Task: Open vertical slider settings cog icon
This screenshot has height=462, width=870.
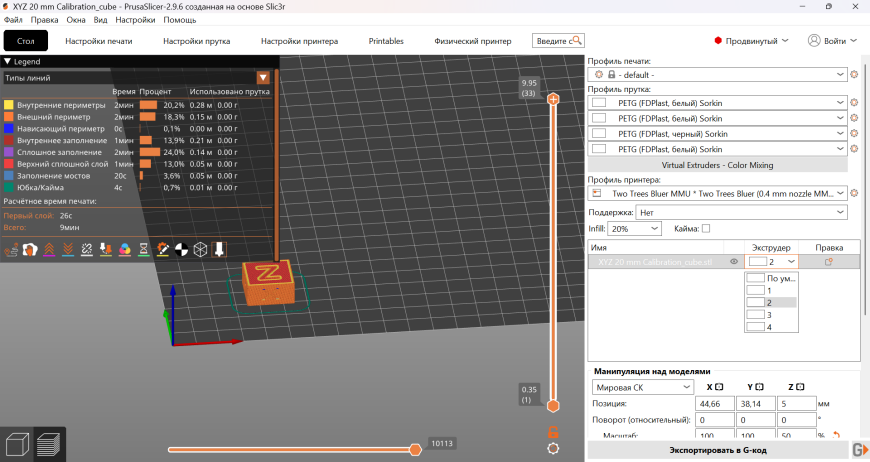Action: point(553,449)
